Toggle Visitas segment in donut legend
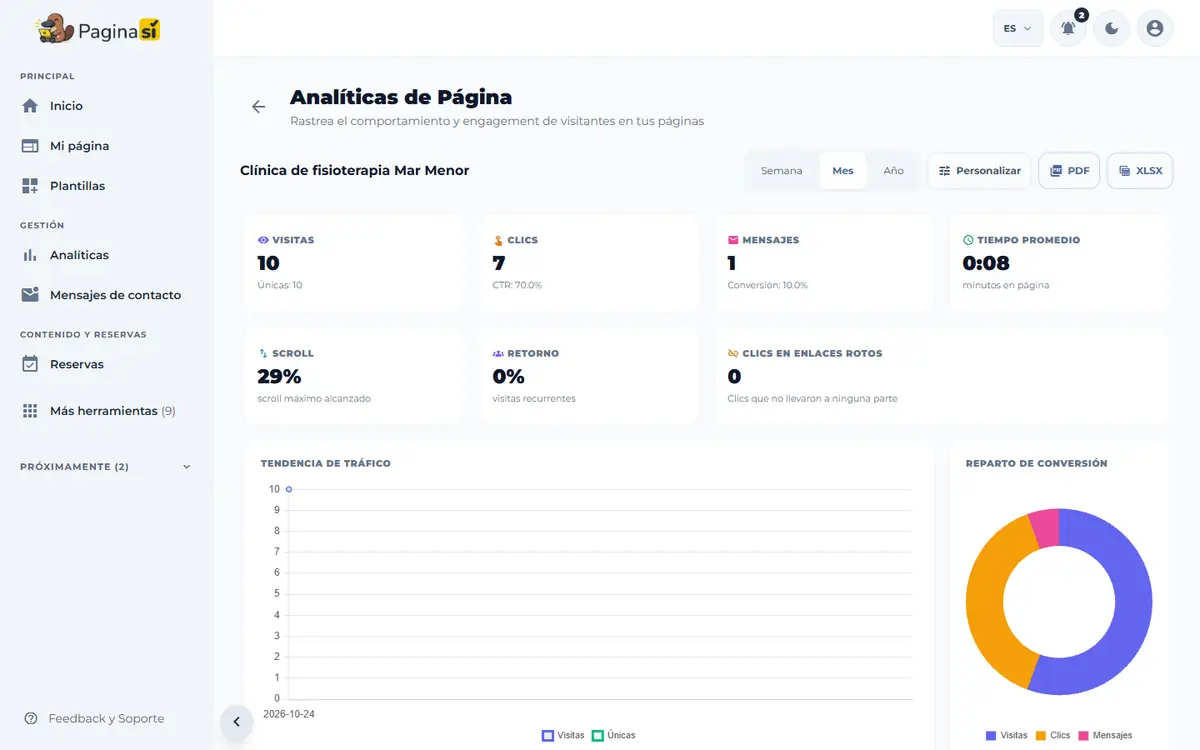This screenshot has width=1200, height=750. click(1006, 735)
